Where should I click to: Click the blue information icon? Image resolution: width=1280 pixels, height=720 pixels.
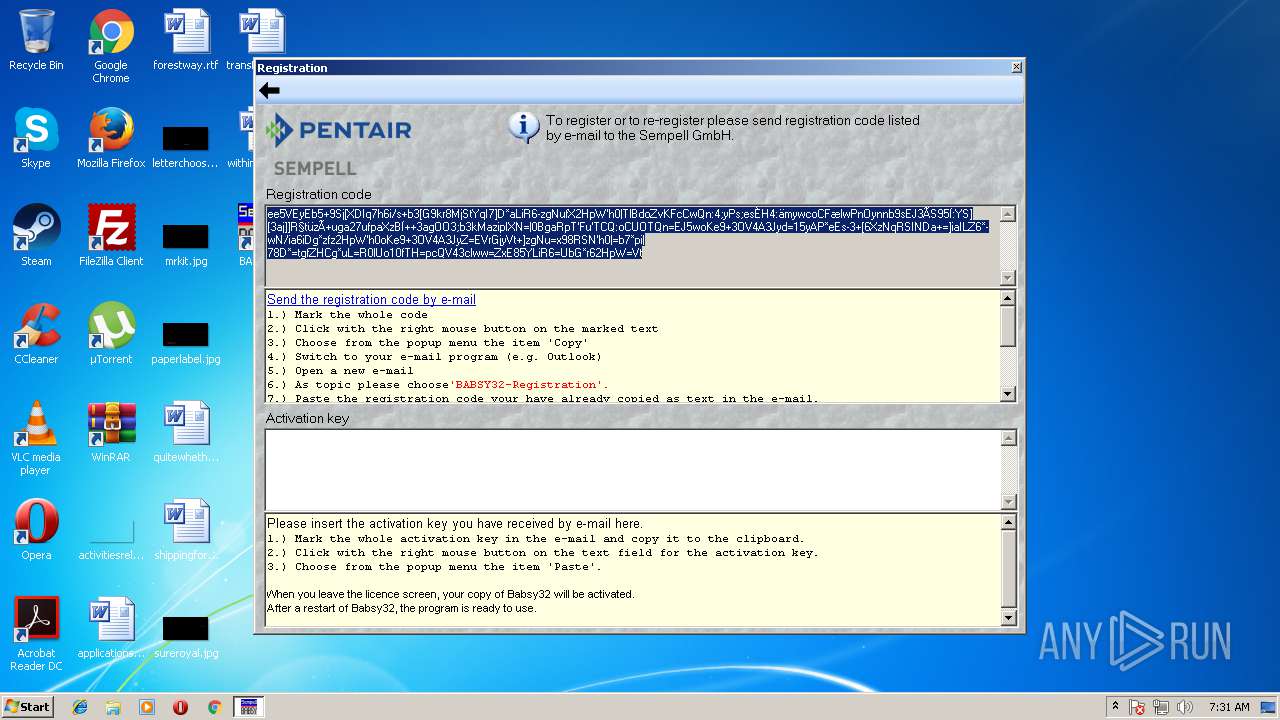[x=524, y=127]
